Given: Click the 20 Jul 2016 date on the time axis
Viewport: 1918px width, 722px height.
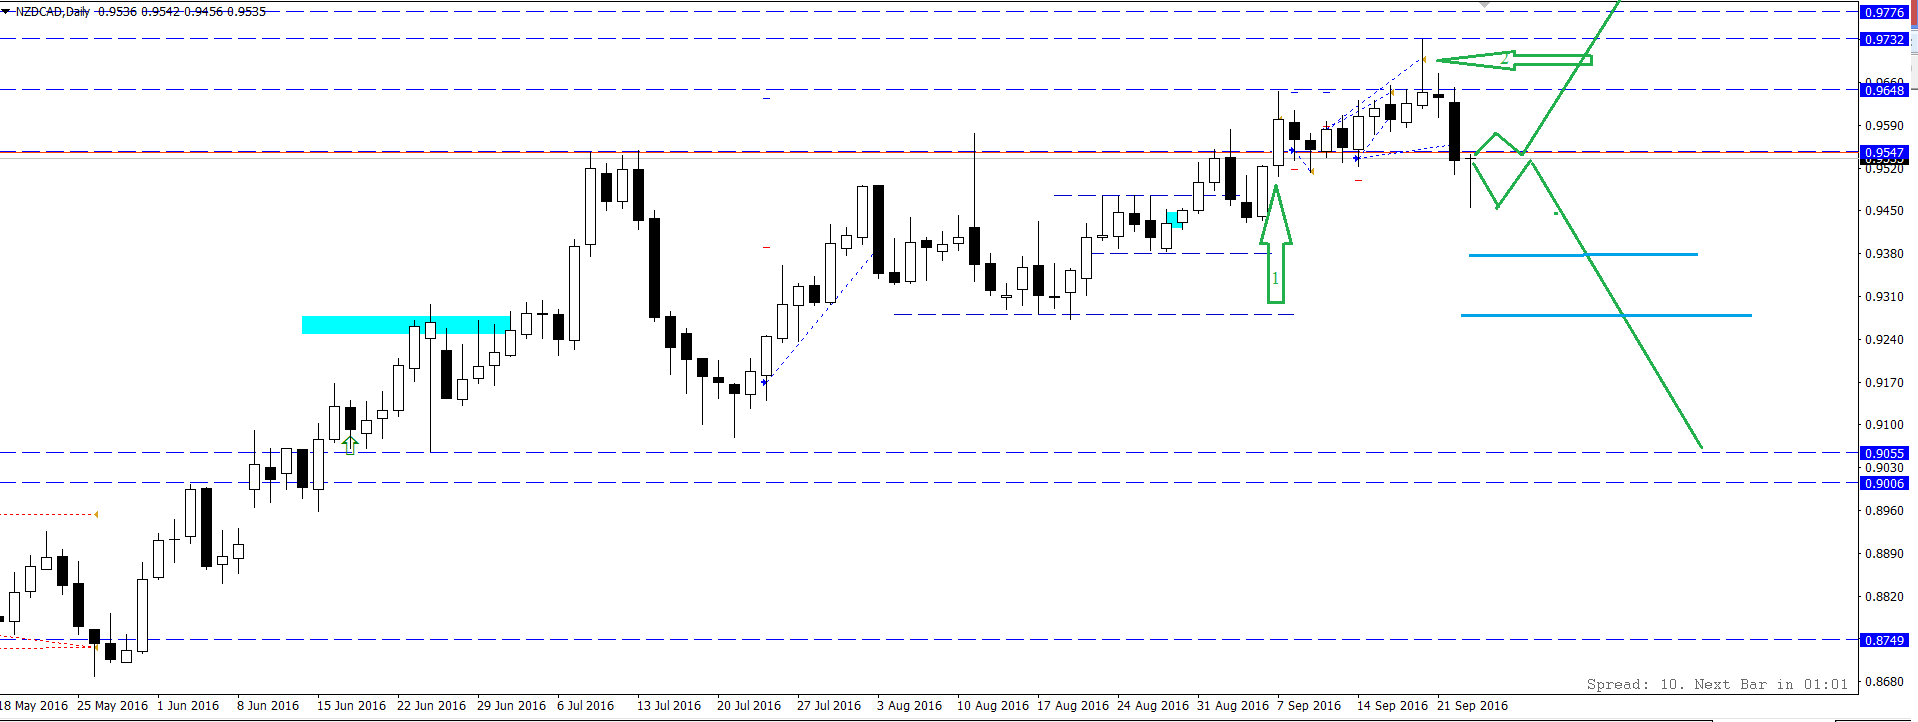Looking at the screenshot, I should pos(749,706).
